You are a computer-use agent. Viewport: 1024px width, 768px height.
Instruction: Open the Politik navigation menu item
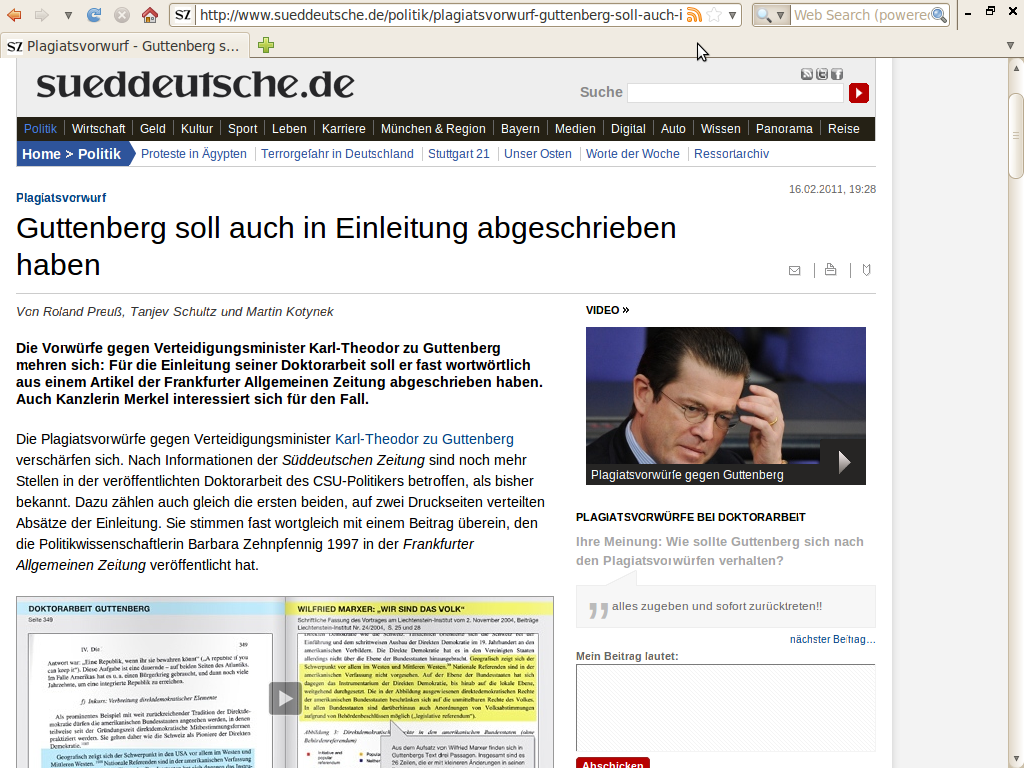click(x=40, y=129)
